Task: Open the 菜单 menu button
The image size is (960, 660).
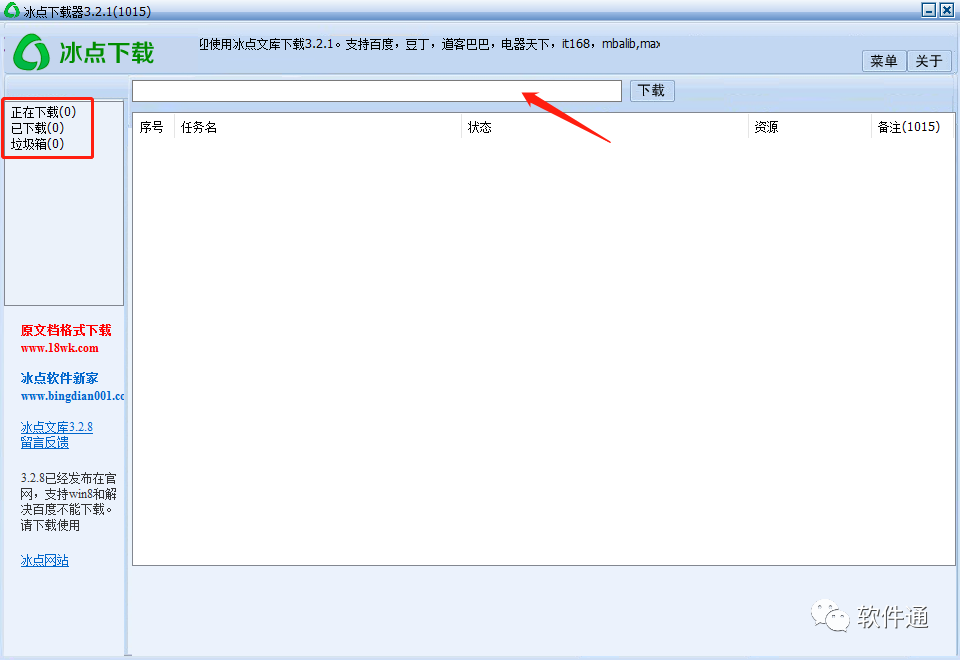Action: click(x=883, y=61)
